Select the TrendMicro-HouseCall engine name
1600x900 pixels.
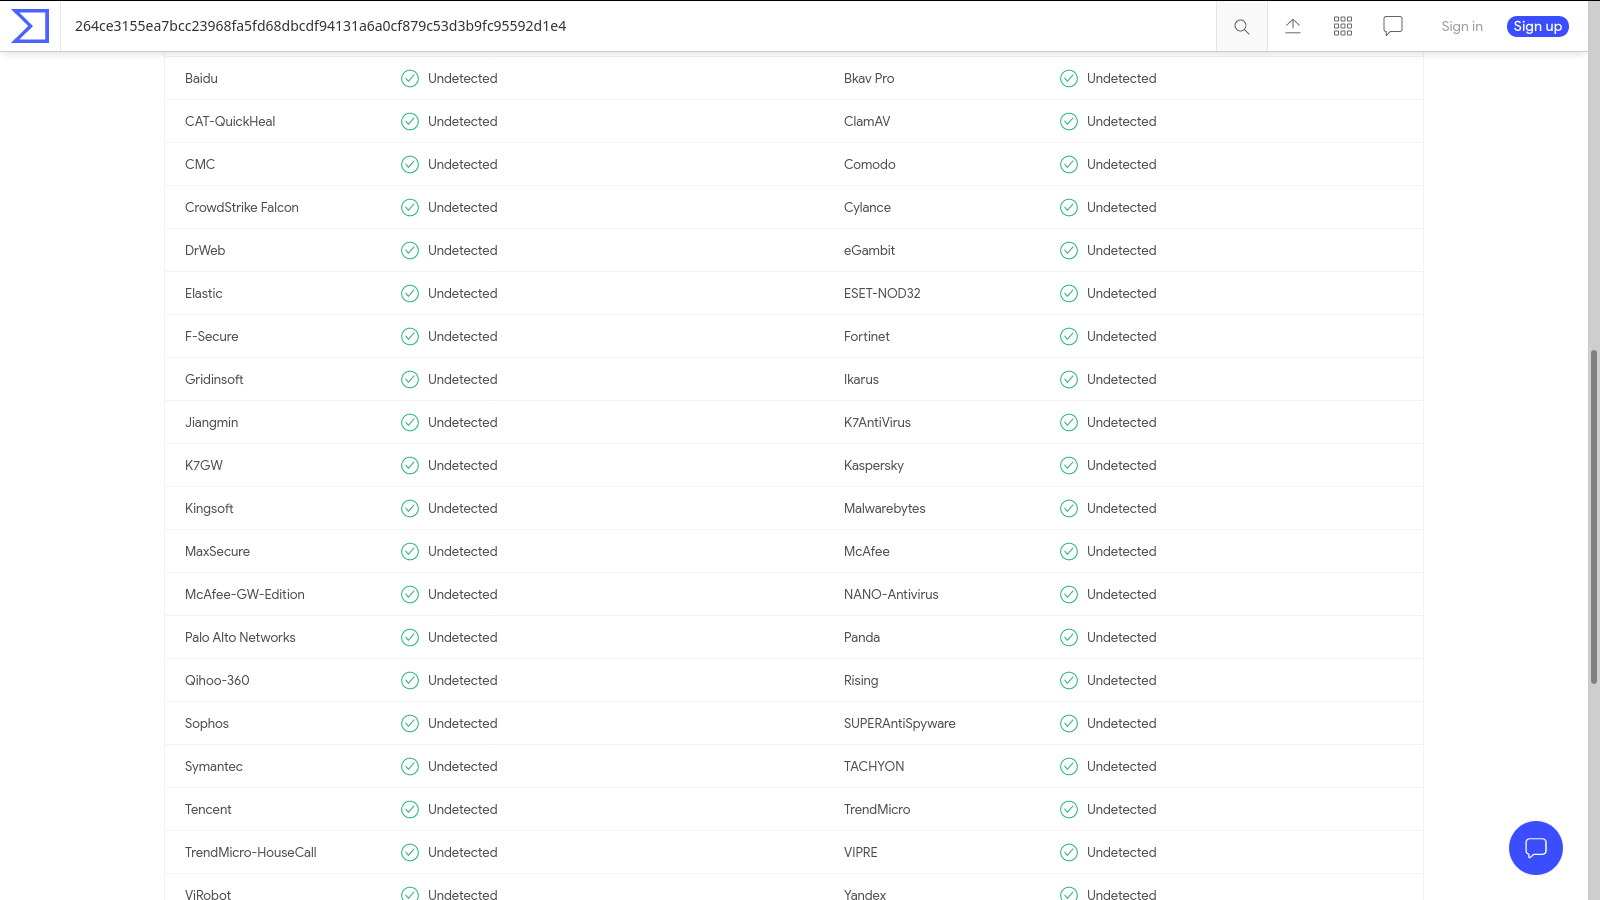coord(251,852)
